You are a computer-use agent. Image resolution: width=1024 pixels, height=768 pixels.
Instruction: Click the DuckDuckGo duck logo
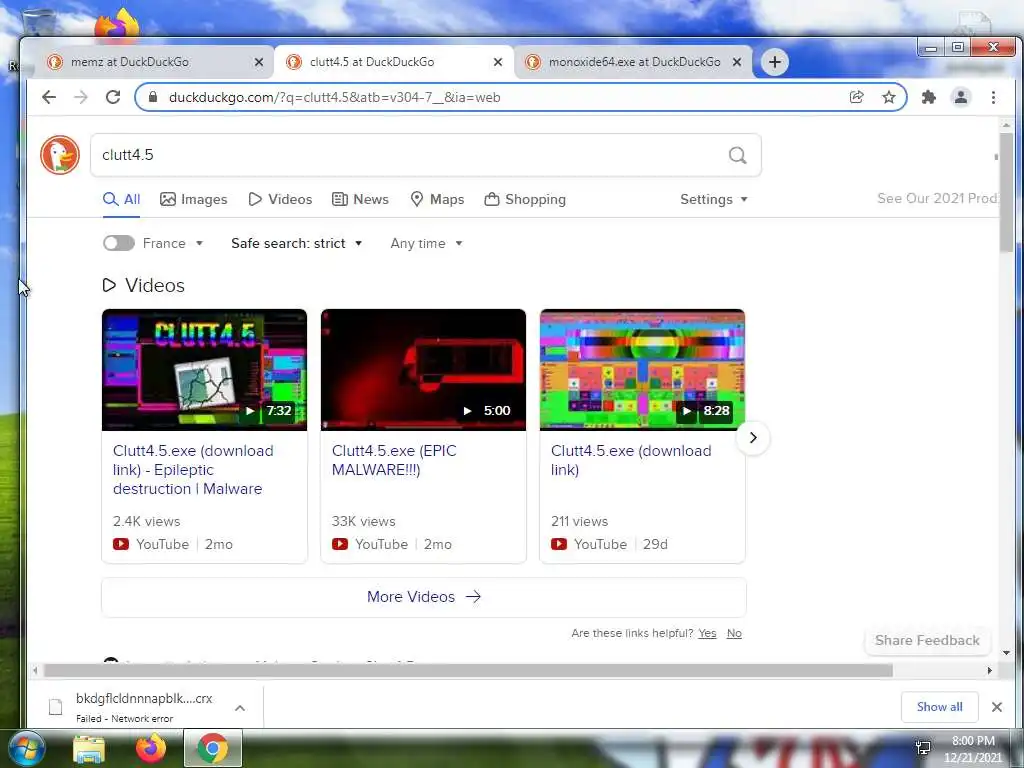(59, 155)
